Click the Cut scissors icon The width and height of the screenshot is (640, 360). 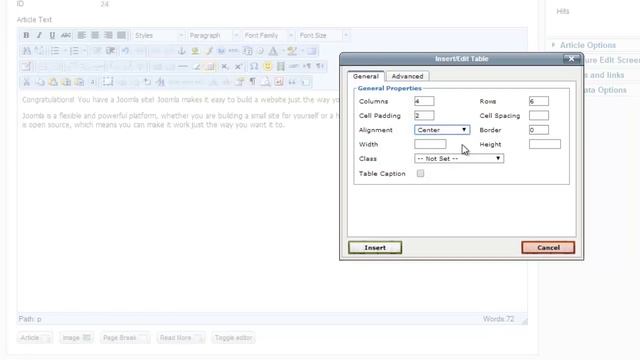[x=27, y=82]
